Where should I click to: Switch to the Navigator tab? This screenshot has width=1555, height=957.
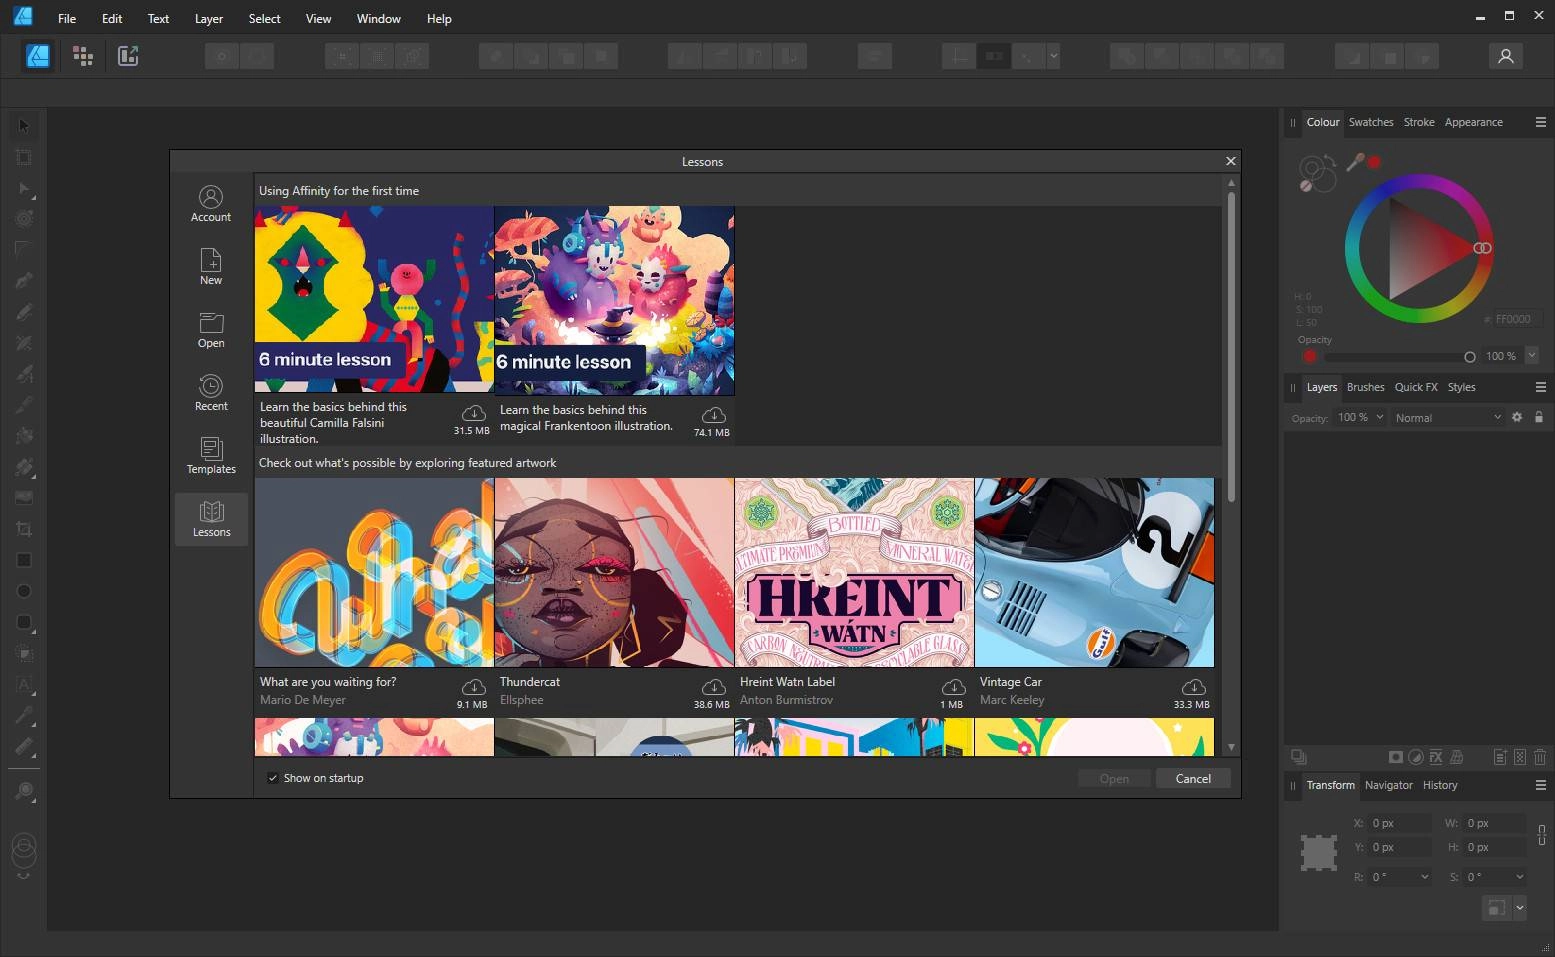tap(1389, 785)
